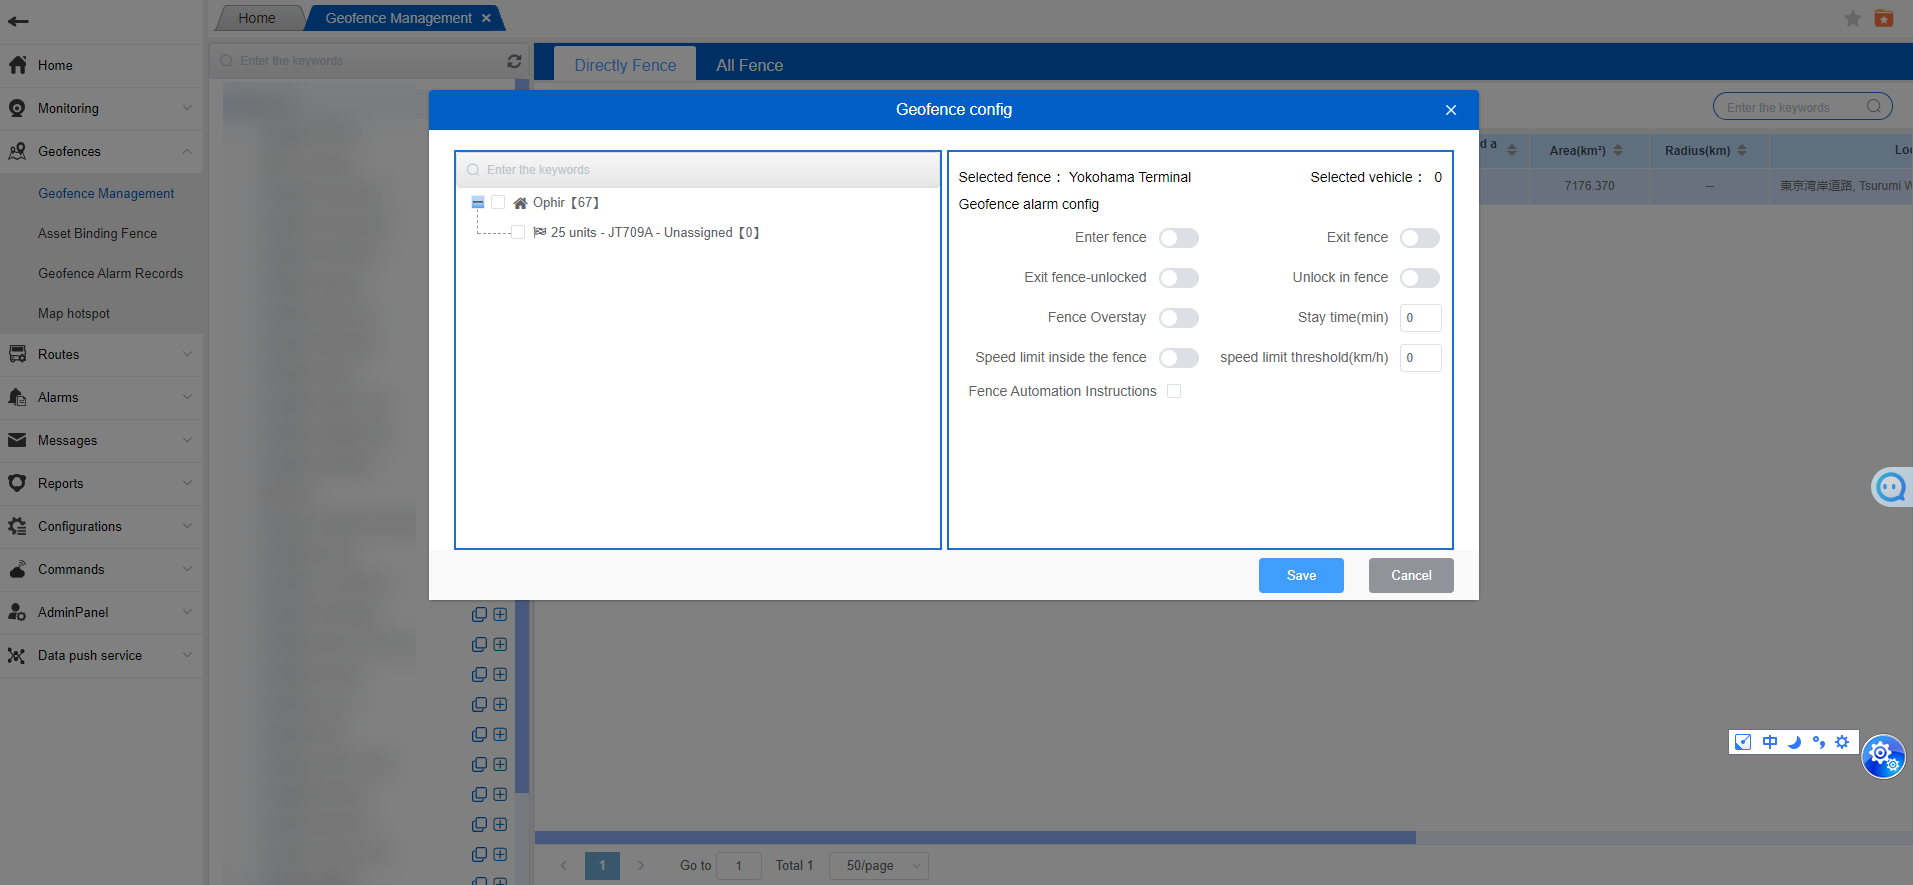1913x885 pixels.
Task: Check the Fence Automation Instructions checkbox
Action: [1174, 391]
